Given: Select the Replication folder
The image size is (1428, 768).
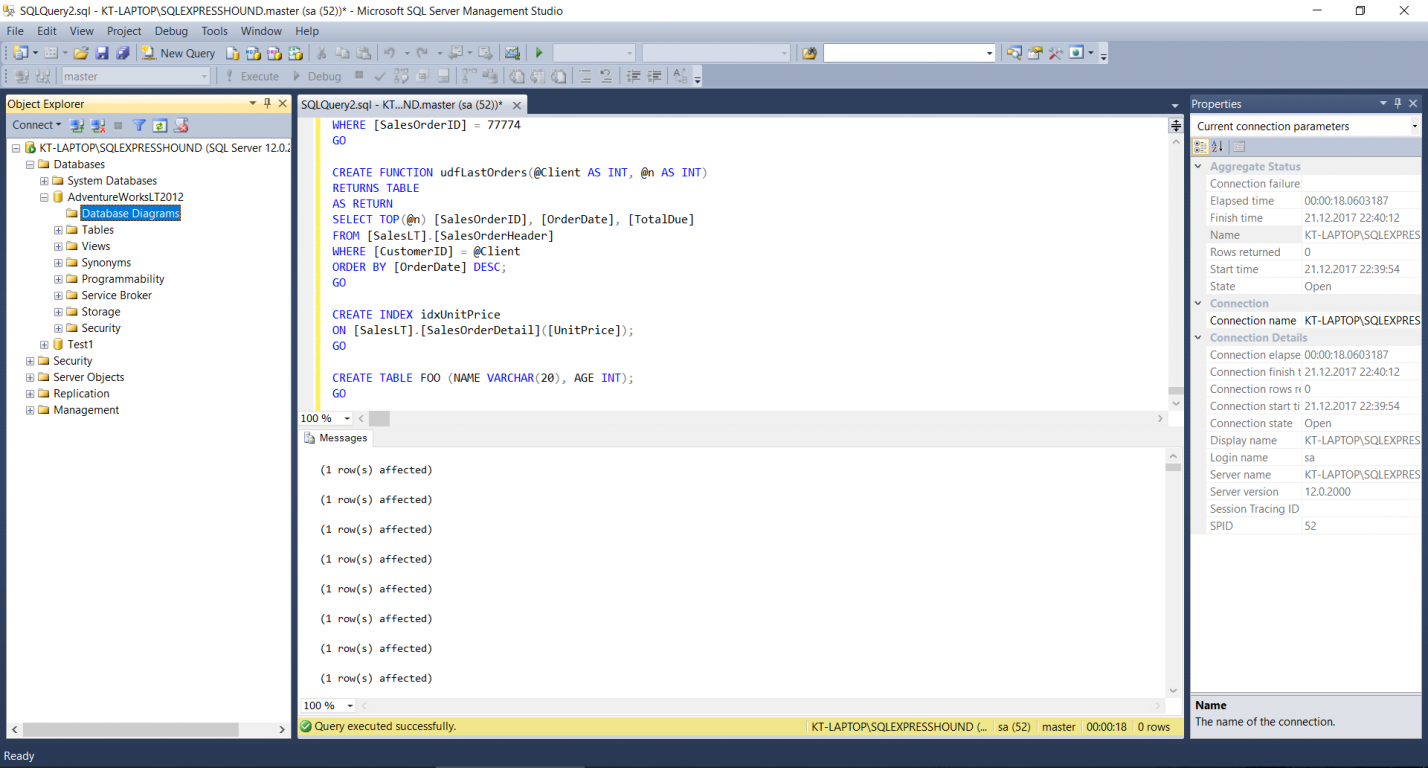Looking at the screenshot, I should coord(82,394).
